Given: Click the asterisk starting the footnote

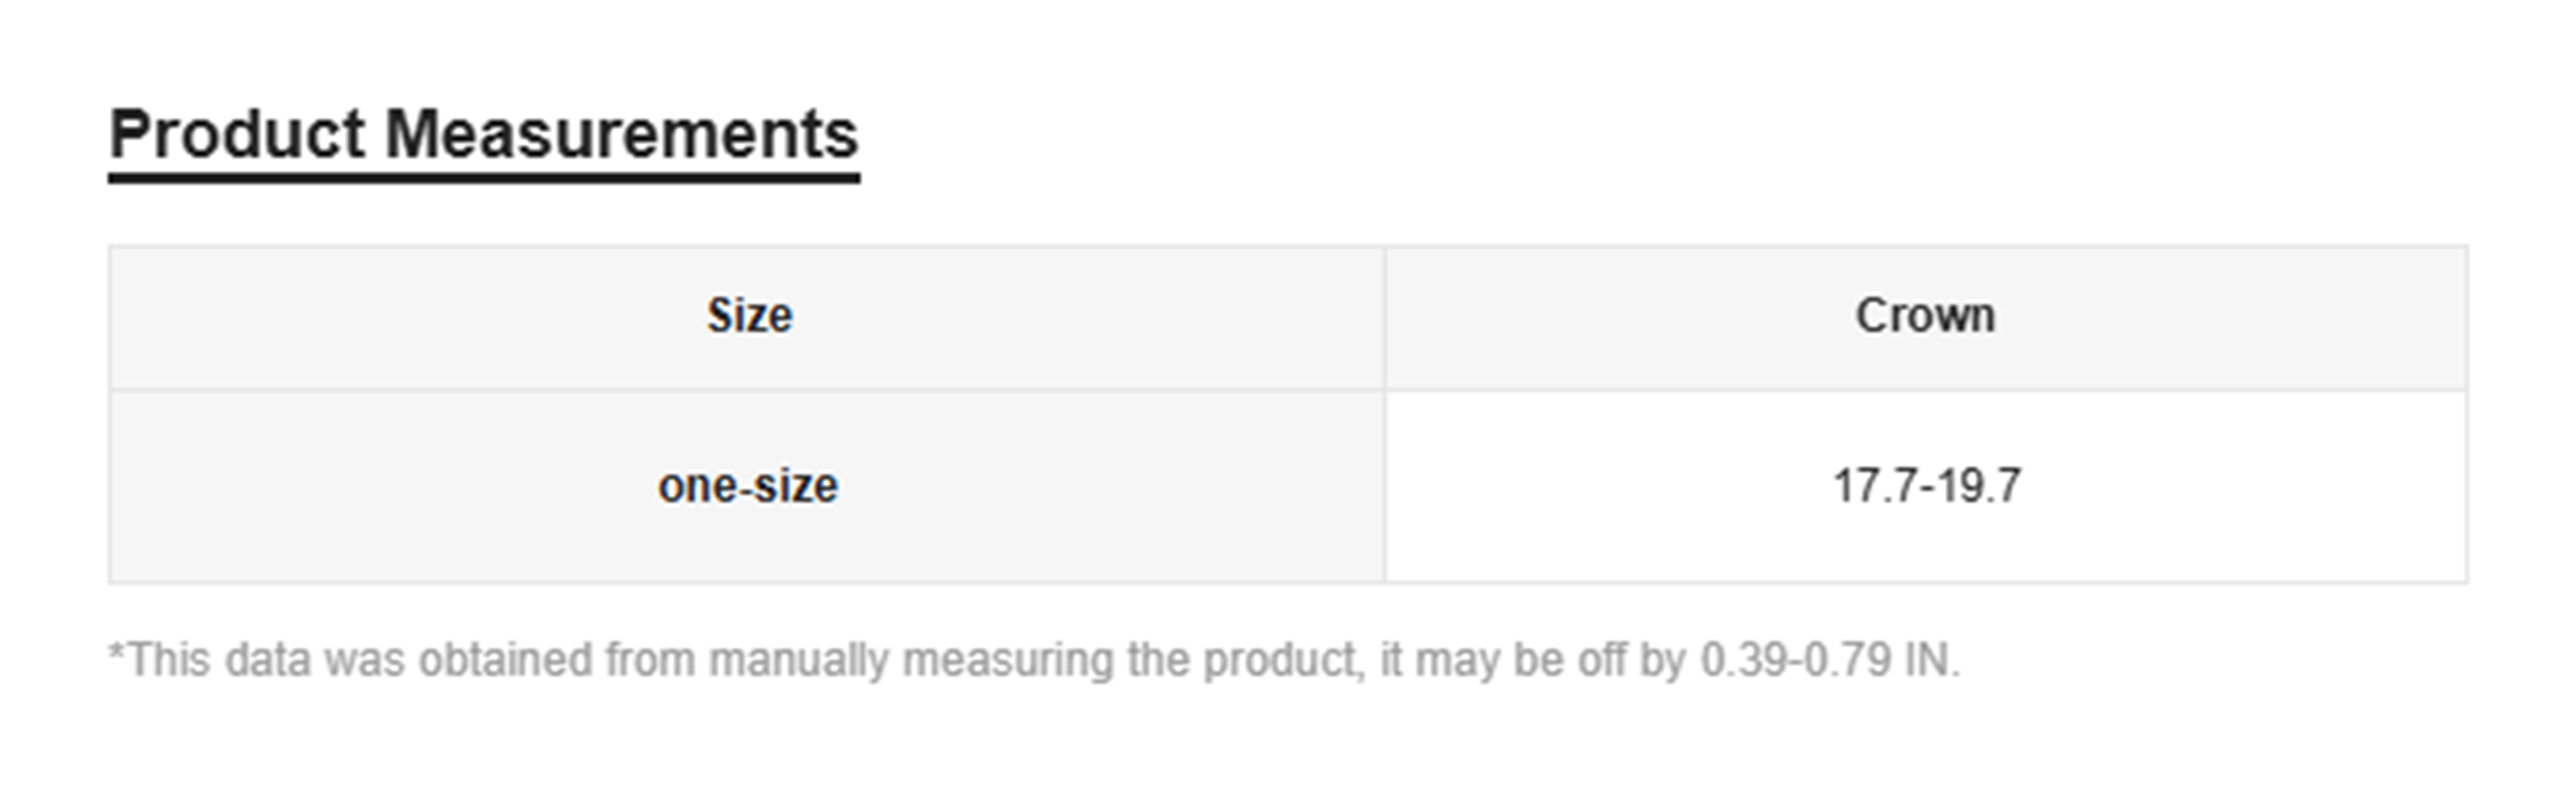Looking at the screenshot, I should point(116,656).
